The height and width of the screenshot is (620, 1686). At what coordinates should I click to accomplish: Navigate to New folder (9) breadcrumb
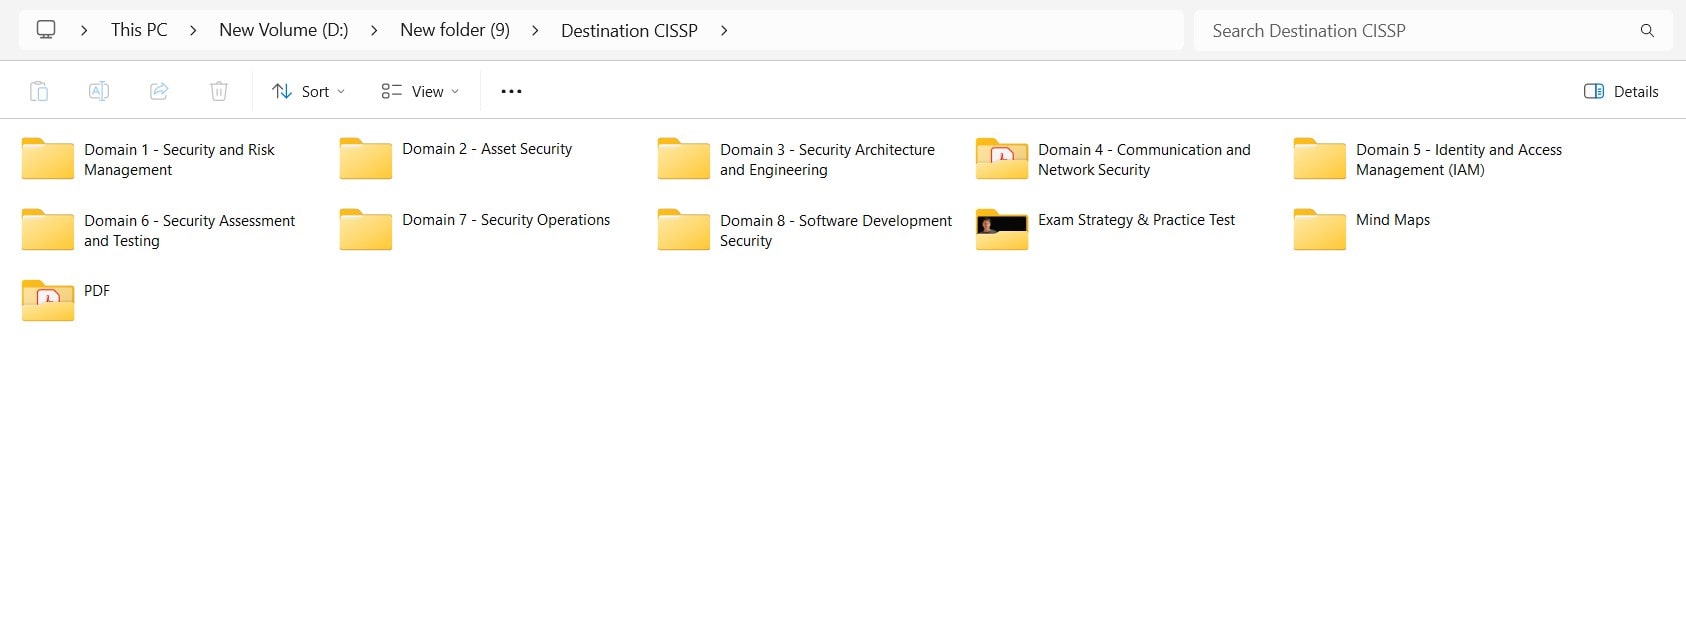point(455,30)
